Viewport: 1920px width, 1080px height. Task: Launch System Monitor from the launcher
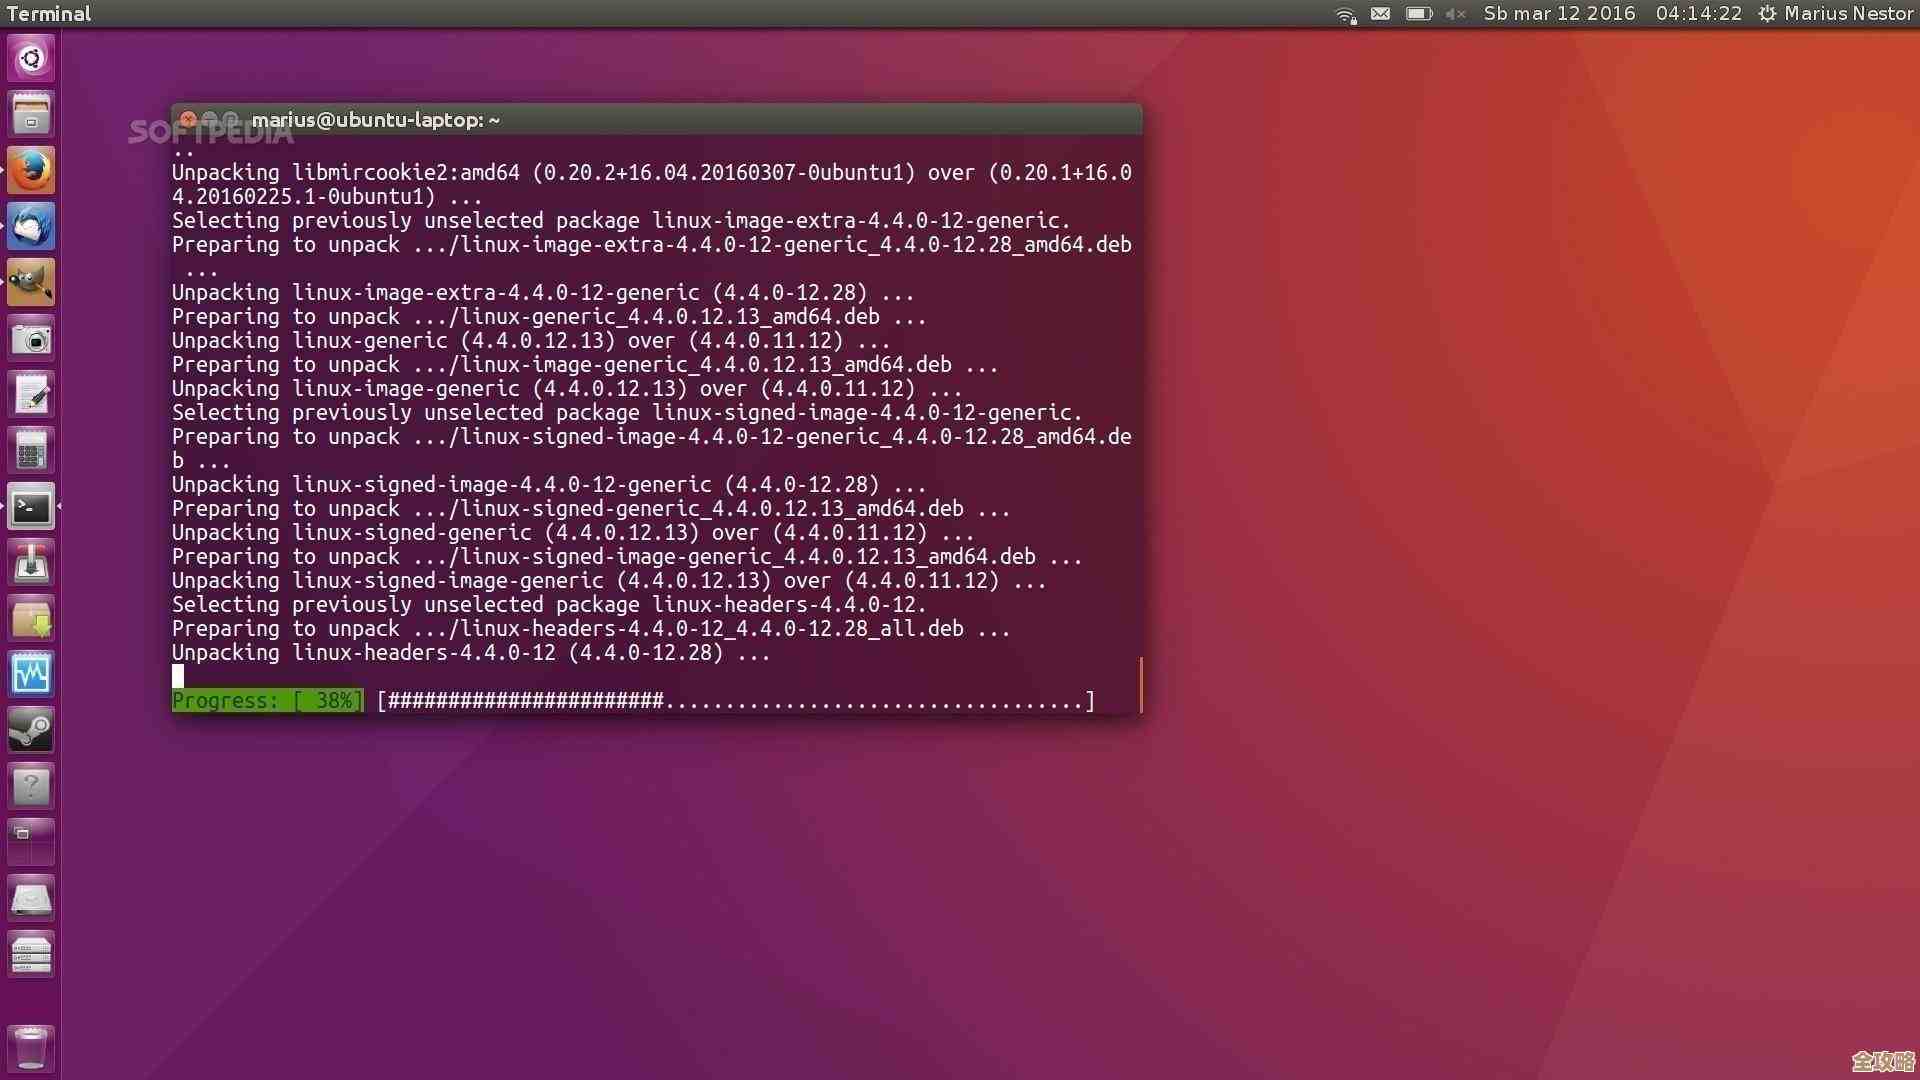click(31, 675)
